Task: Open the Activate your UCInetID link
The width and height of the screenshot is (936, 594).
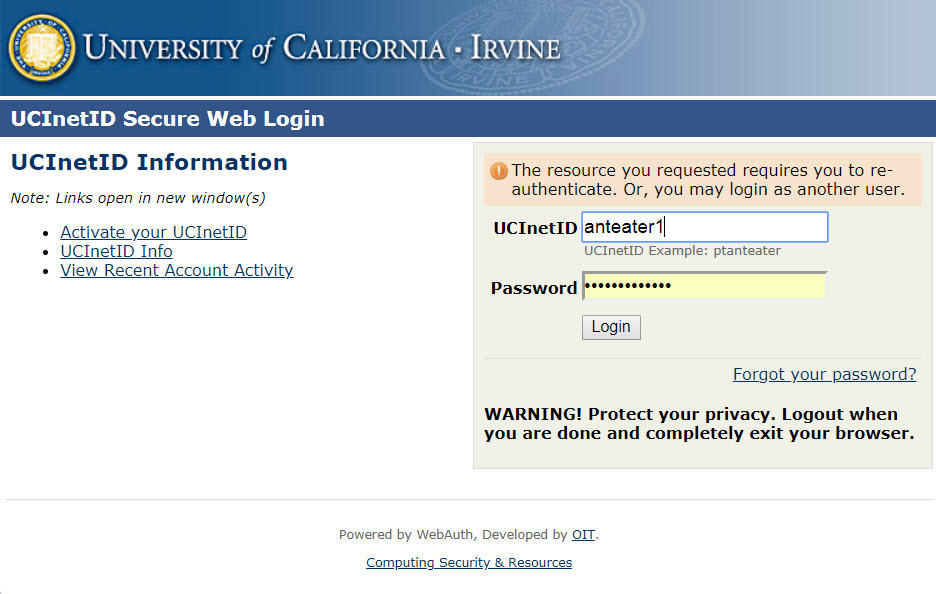Action: pyautogui.click(x=153, y=232)
